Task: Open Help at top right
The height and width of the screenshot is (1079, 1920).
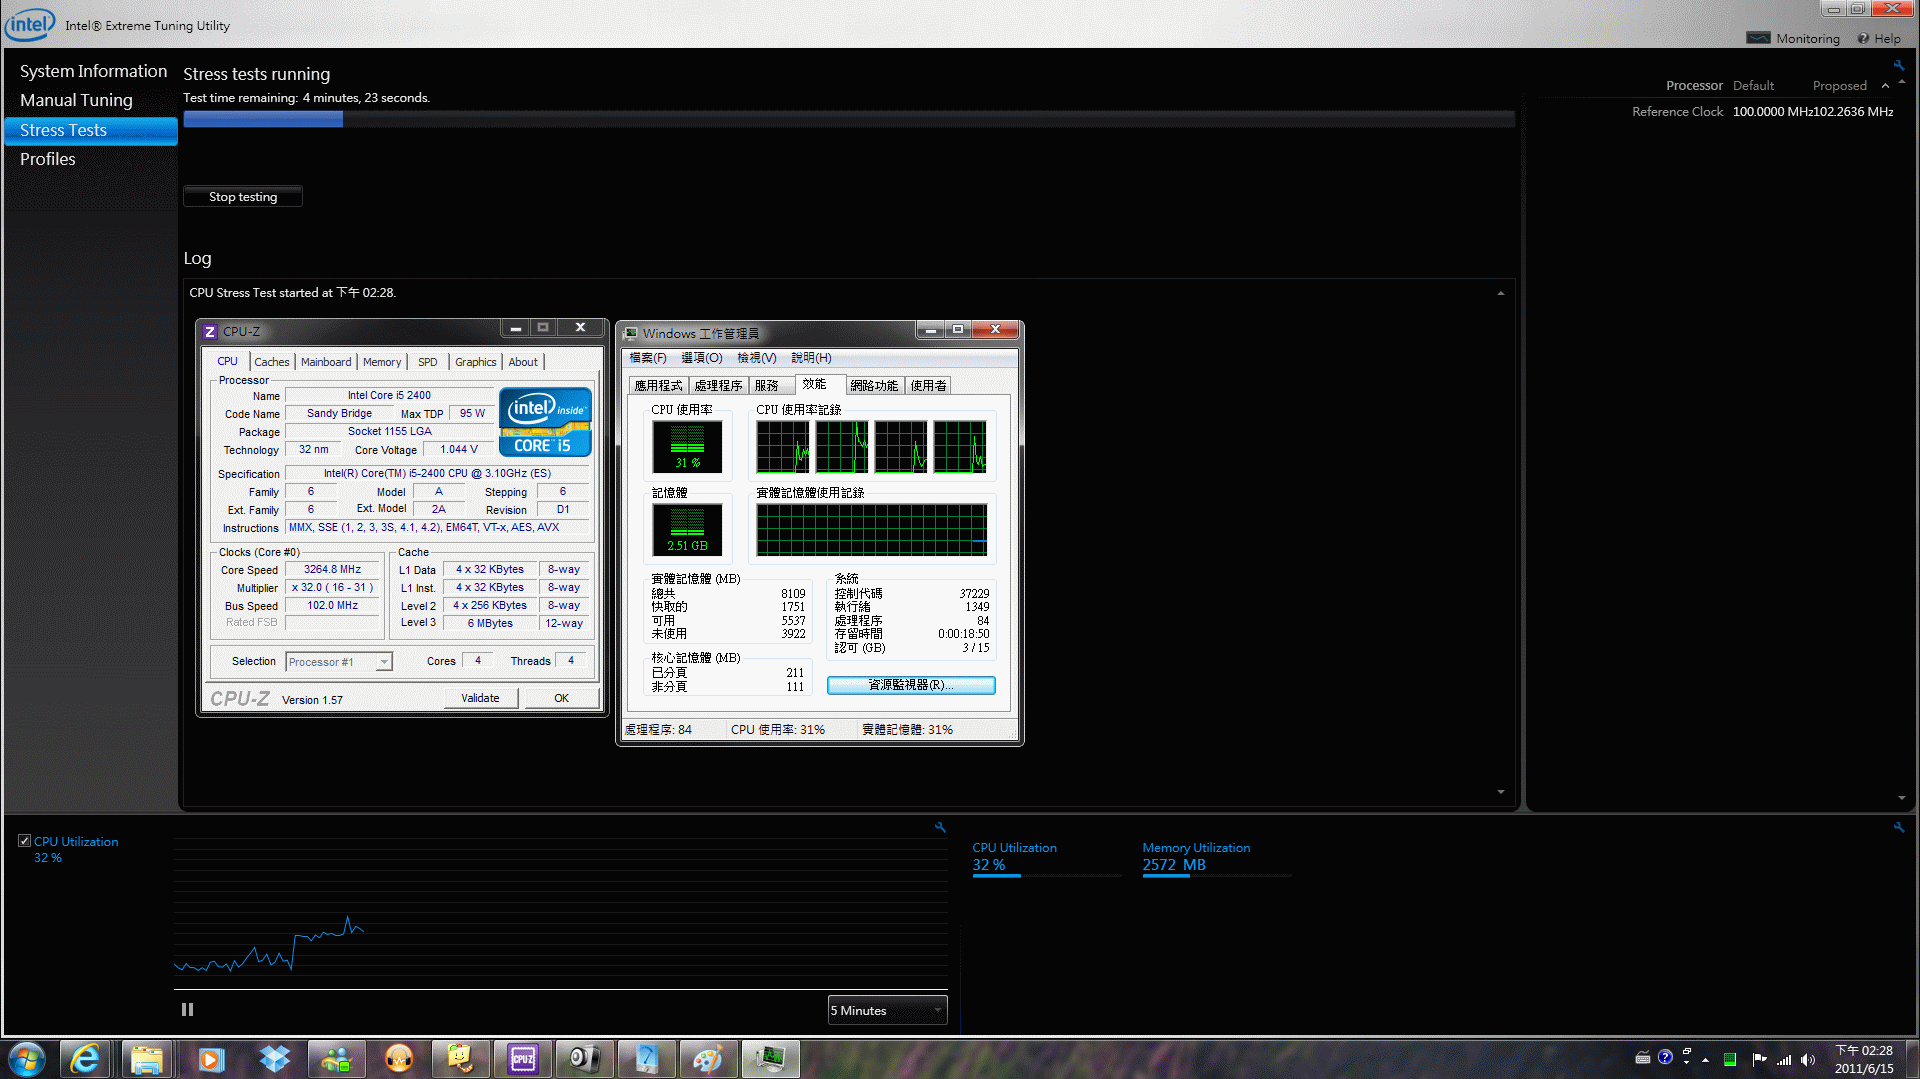Action: (x=1879, y=38)
